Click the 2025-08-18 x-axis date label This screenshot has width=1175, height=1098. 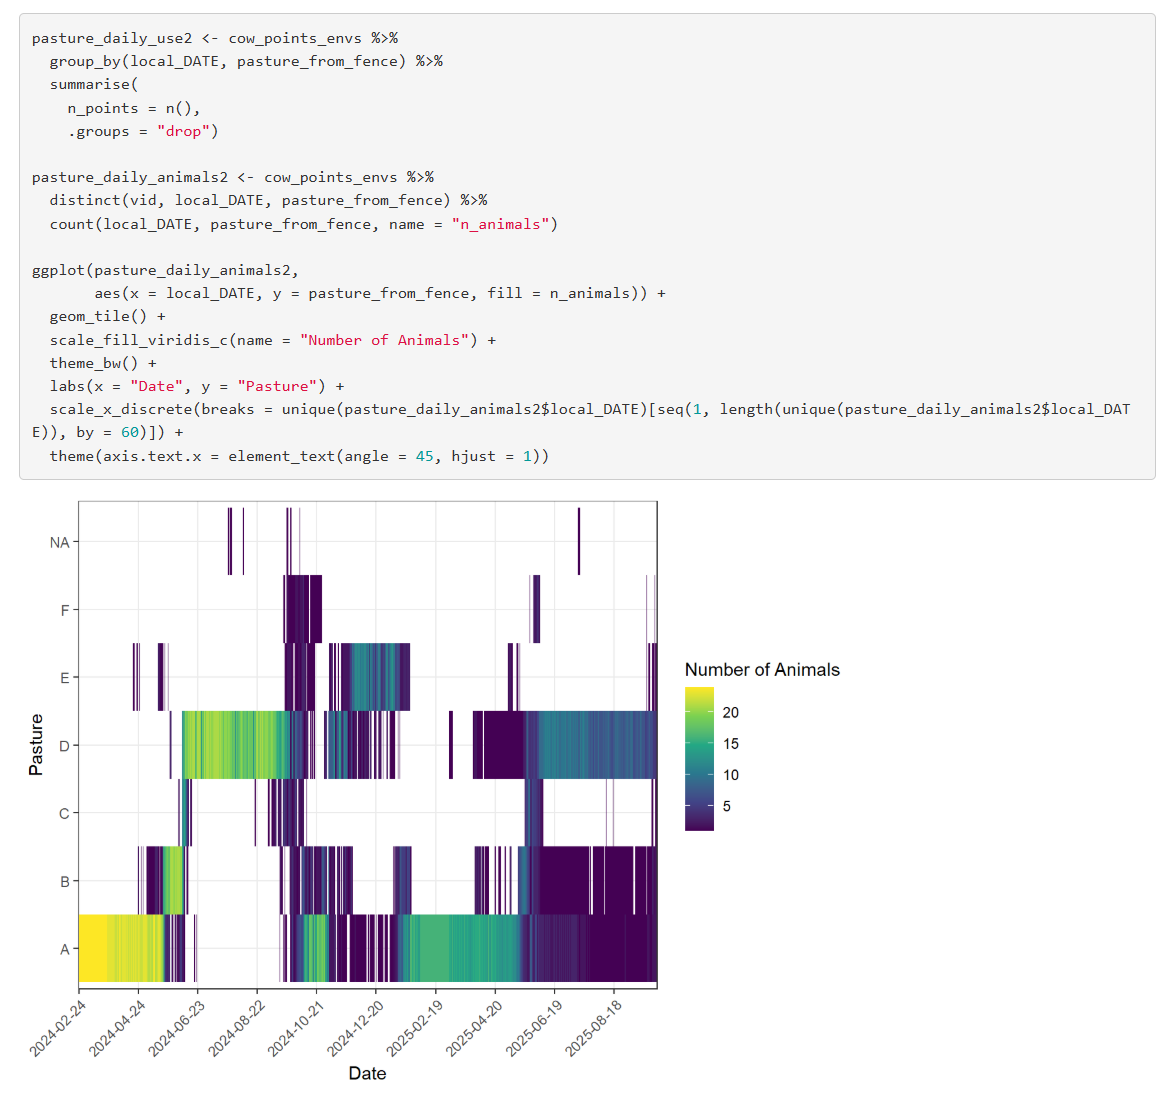(596, 1026)
